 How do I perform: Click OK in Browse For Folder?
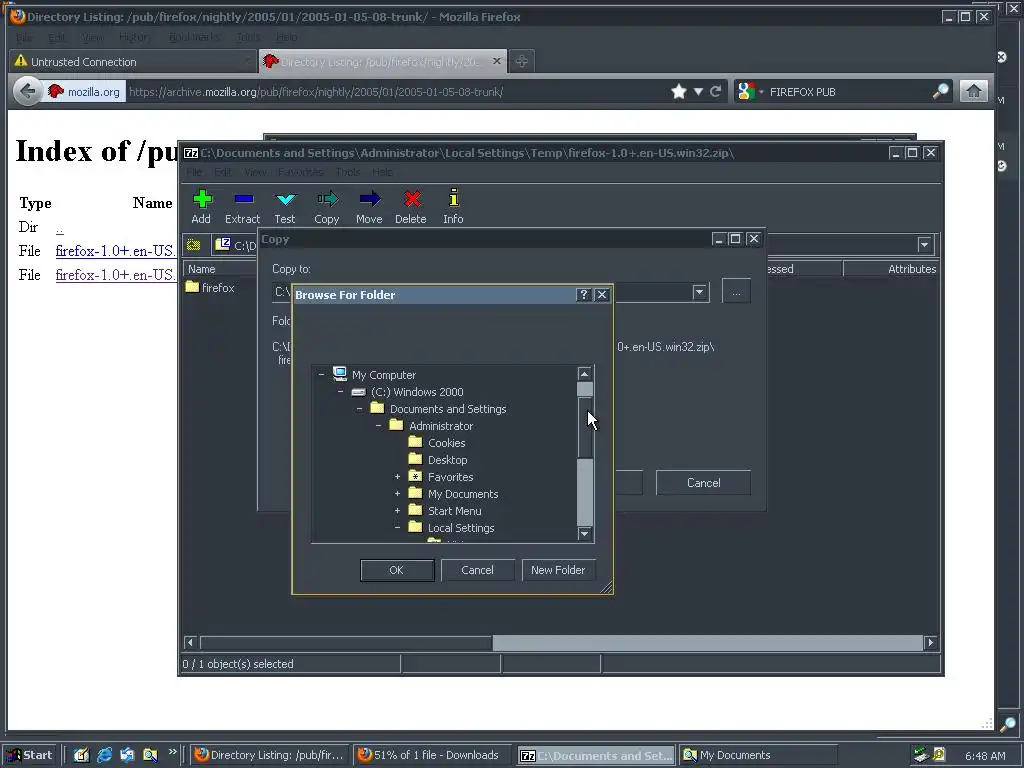397,570
